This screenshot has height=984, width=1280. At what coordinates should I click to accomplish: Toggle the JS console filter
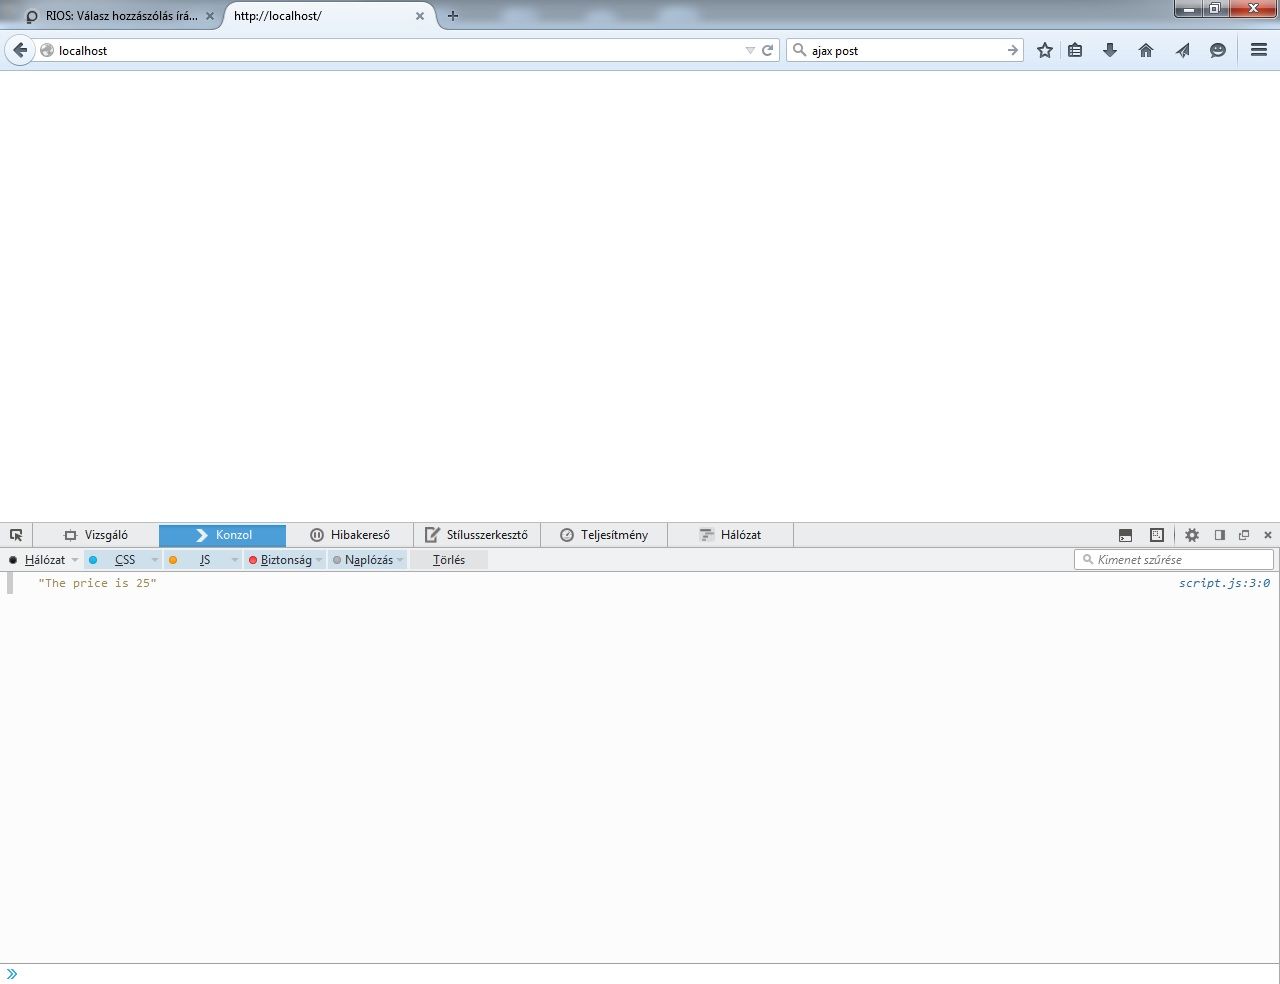(197, 560)
